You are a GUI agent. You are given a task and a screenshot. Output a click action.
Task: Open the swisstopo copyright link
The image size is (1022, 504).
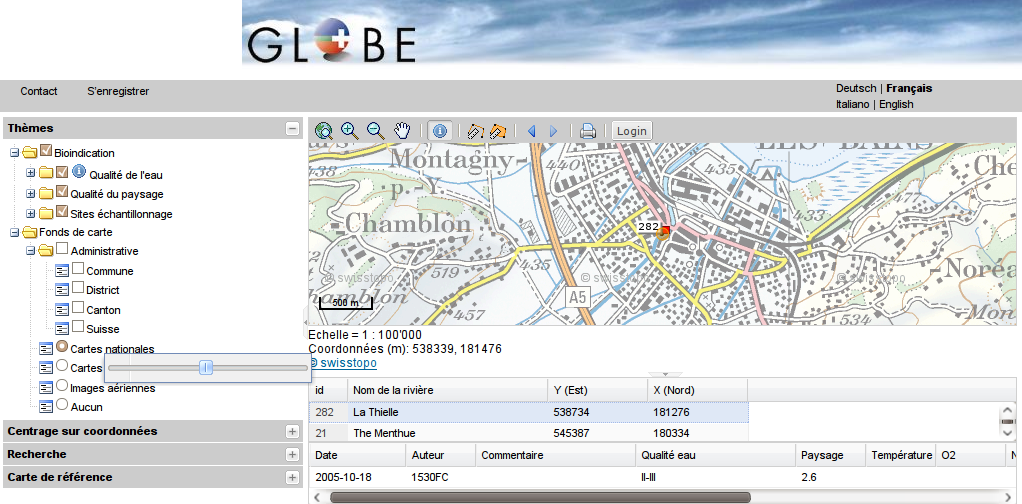(x=343, y=363)
